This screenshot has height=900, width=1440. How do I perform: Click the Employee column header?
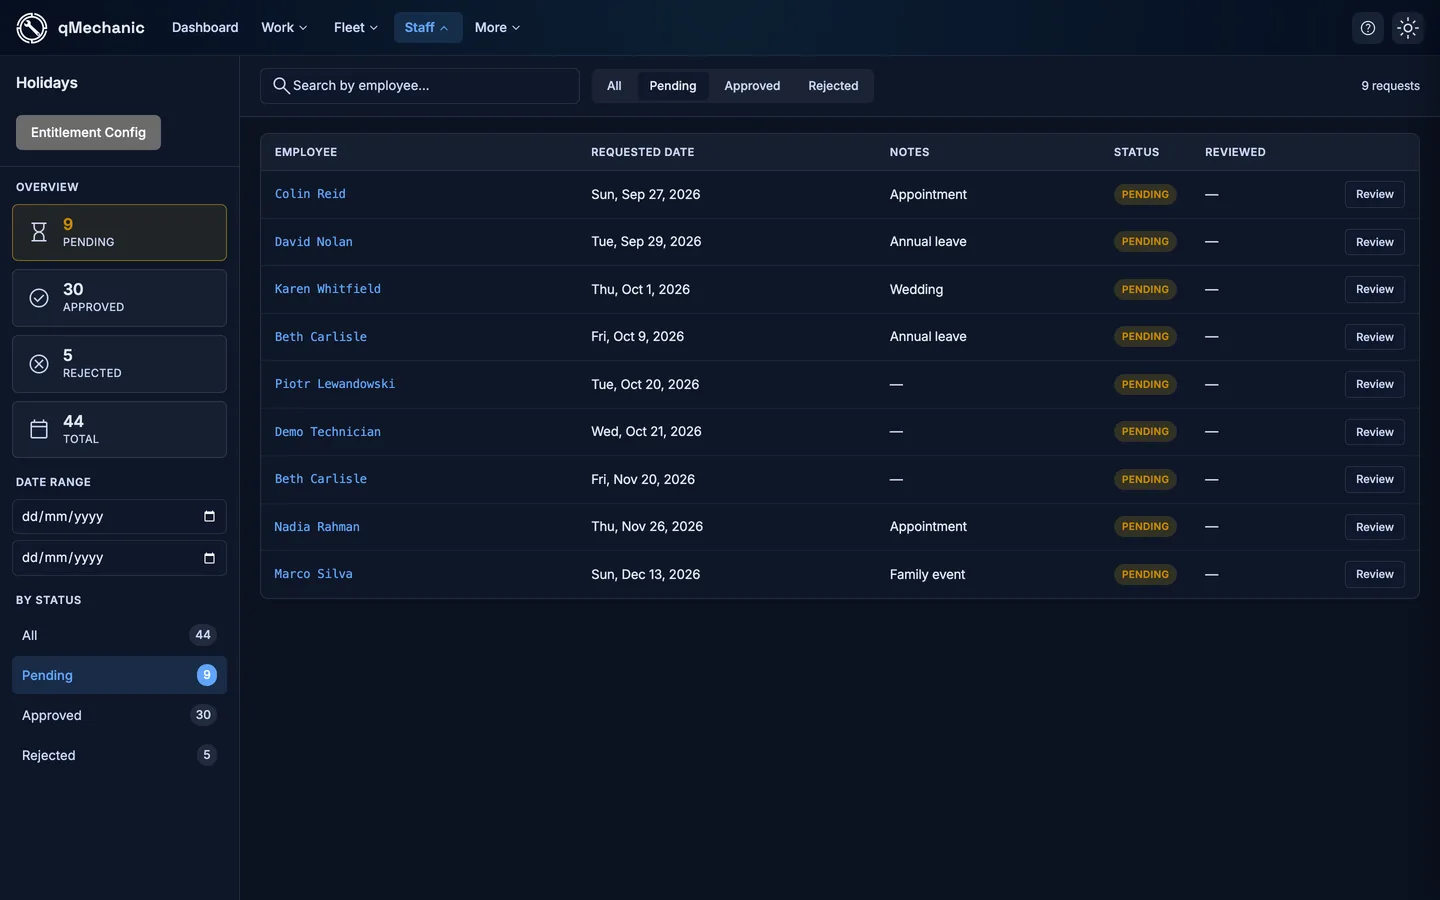[306, 152]
